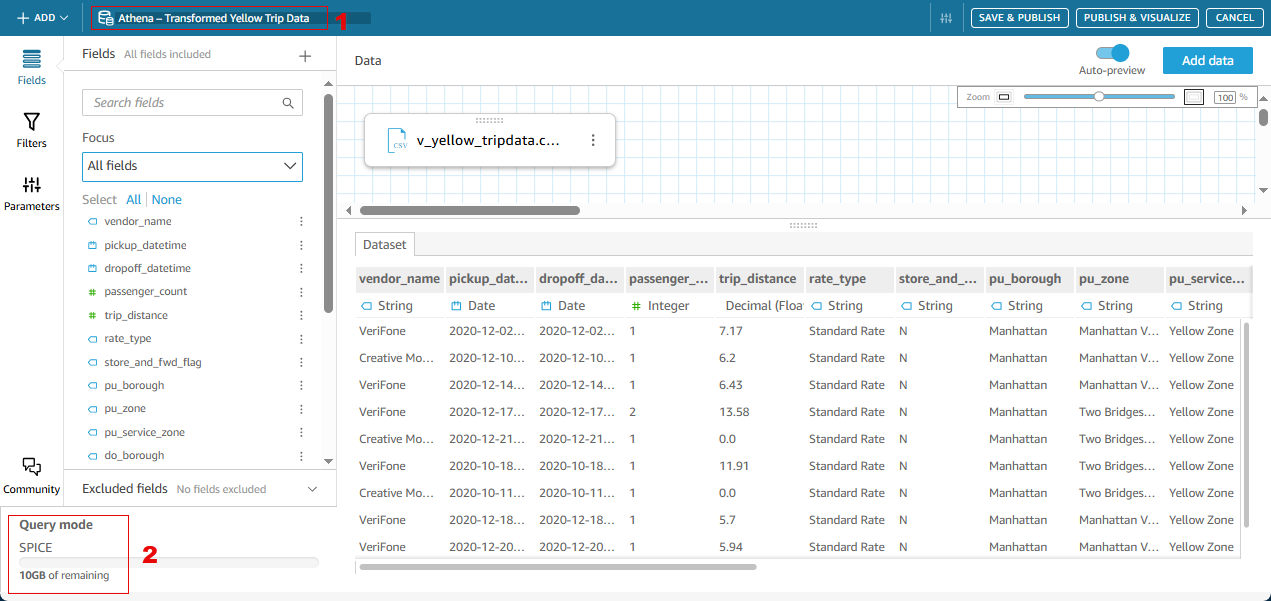This screenshot has width=1271, height=601.
Task: Click the pu_zone column header
Action: coord(1119,279)
